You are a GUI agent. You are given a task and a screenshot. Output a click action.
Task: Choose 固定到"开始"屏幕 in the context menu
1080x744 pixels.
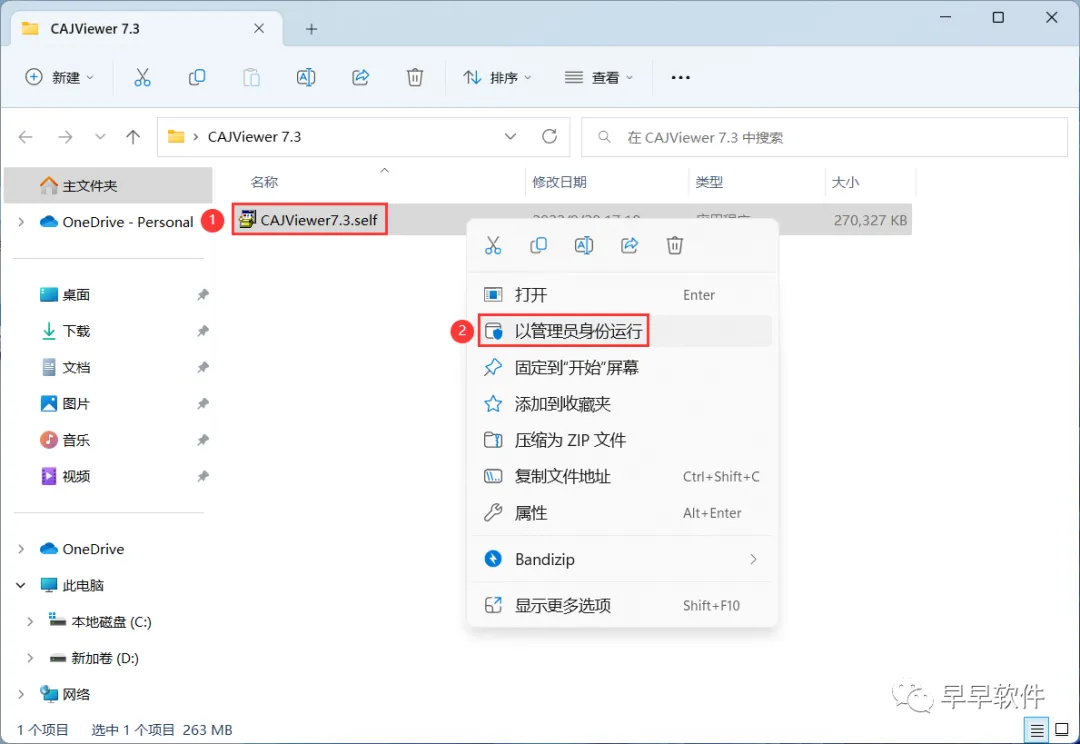(x=623, y=368)
